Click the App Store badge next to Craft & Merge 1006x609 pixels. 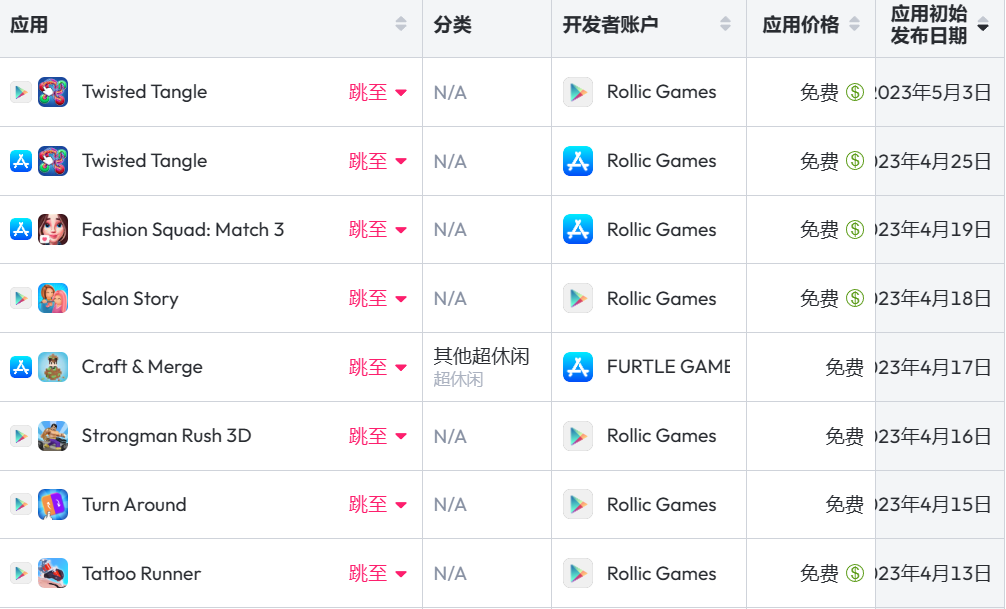20,367
